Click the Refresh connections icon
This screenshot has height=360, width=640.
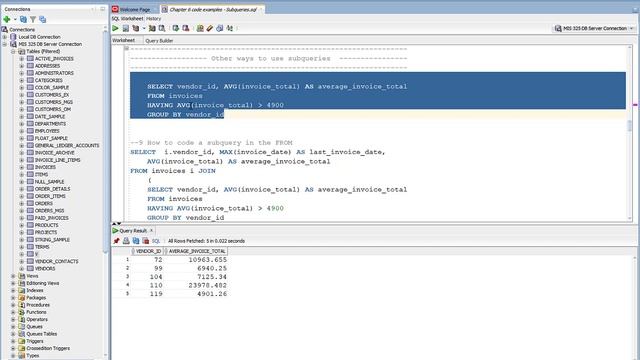[23, 19]
